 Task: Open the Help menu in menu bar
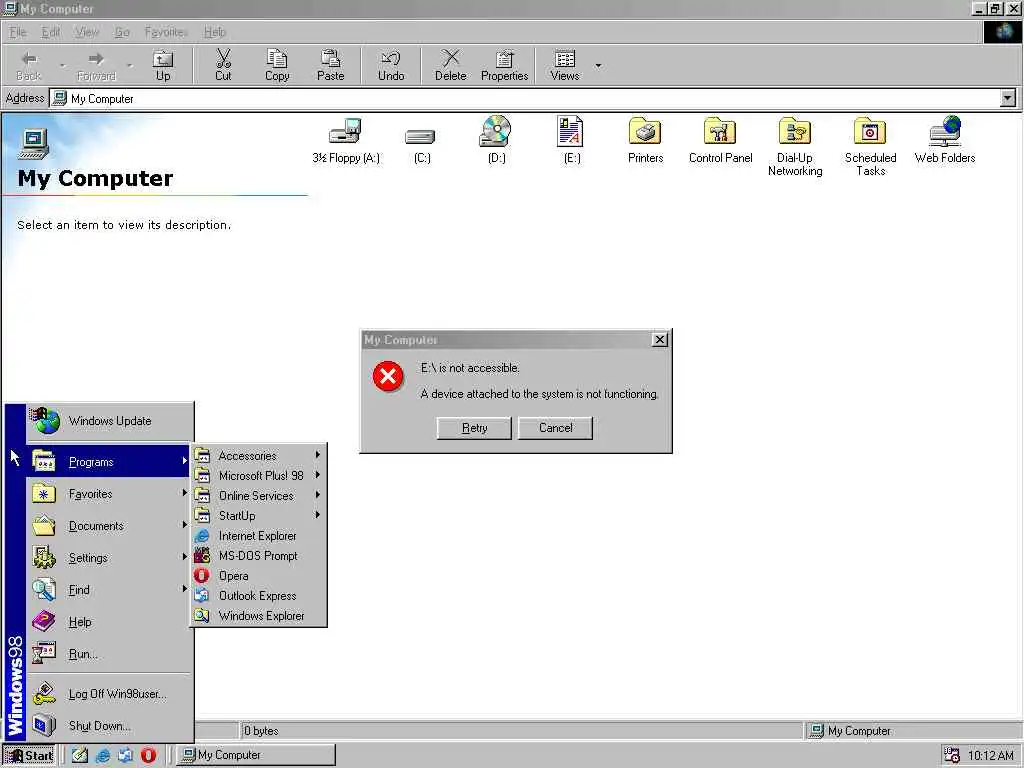click(215, 32)
